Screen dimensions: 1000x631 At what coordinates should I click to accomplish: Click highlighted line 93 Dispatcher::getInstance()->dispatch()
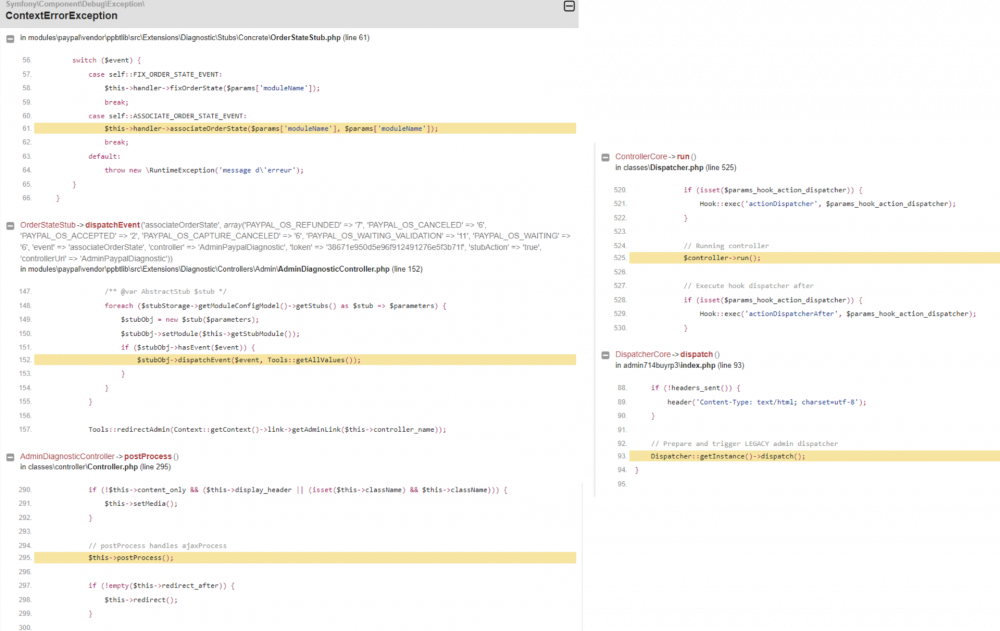(x=814, y=456)
